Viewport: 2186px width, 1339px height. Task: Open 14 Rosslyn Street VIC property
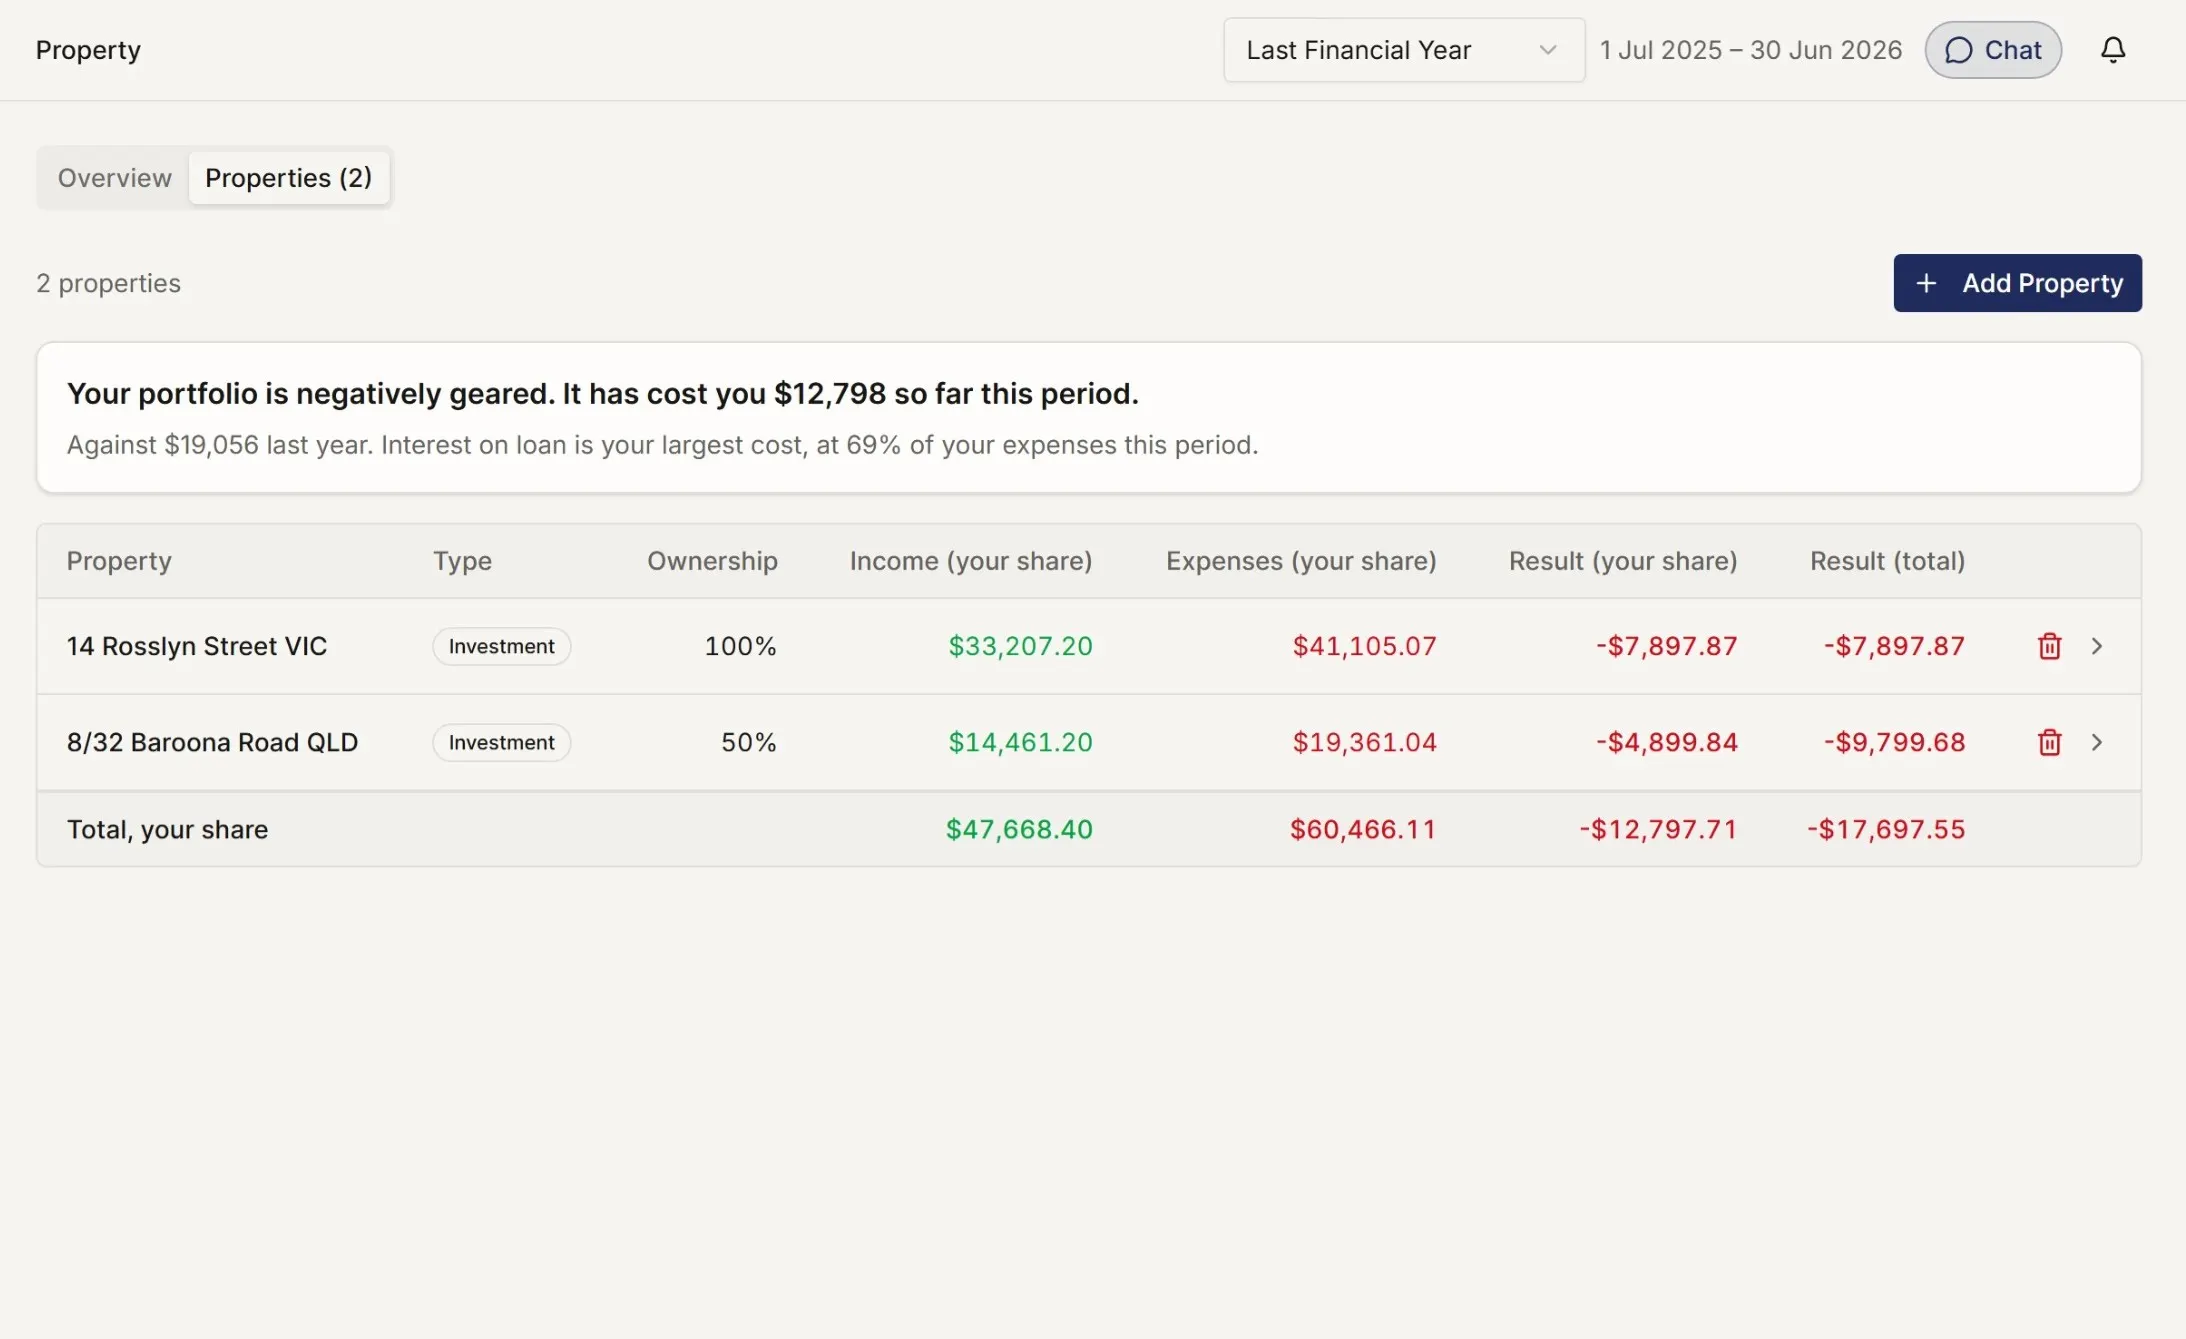pos(197,646)
